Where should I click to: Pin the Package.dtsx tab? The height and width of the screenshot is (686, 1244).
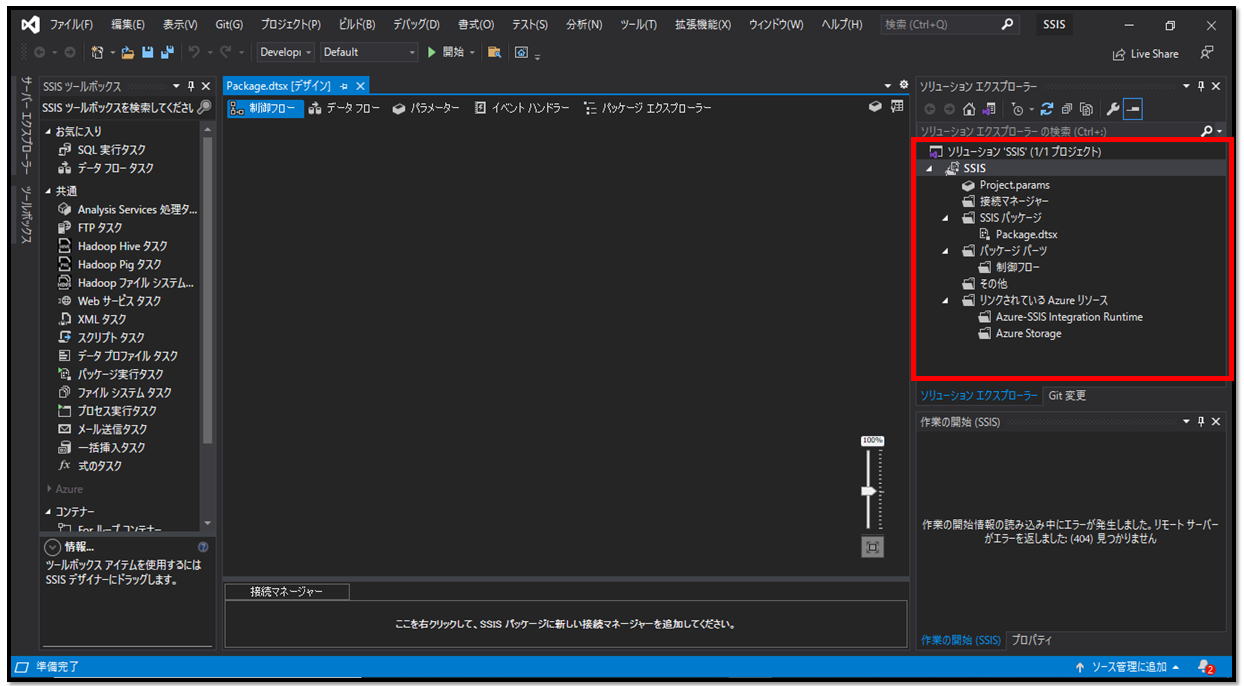(344, 86)
